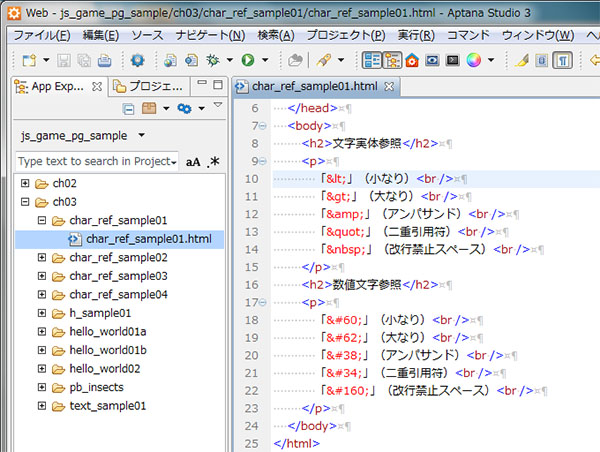Collapse paragraph fold marker on line 17
600x452 pixels.
[x=262, y=303]
